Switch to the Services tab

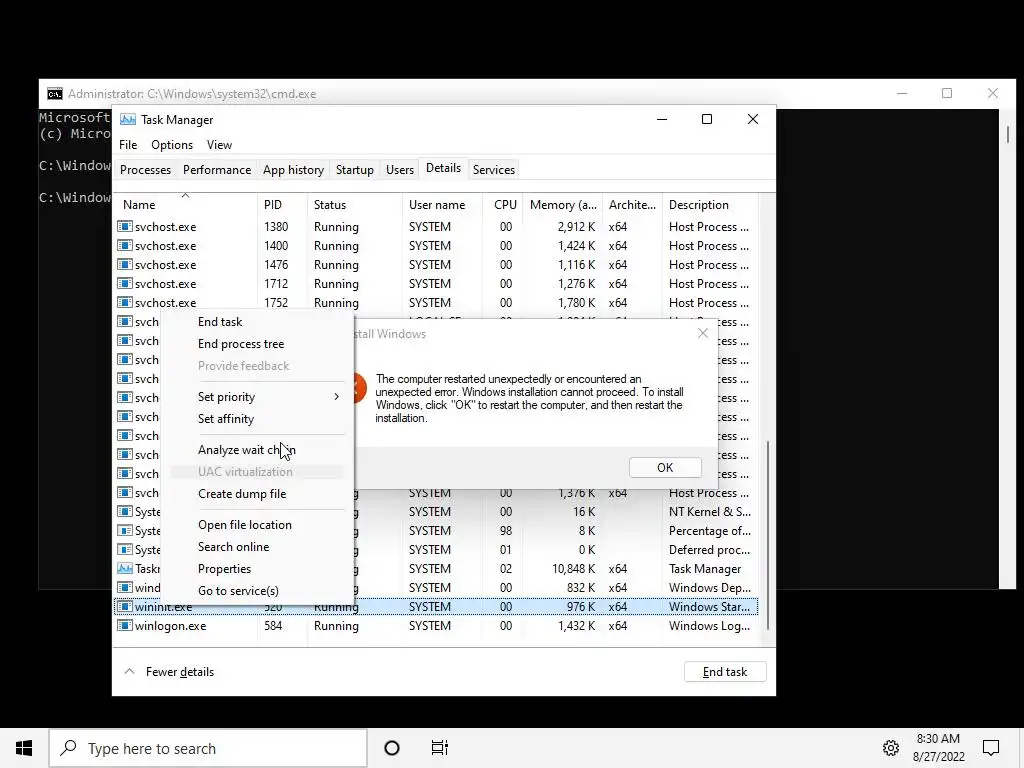pyautogui.click(x=494, y=170)
